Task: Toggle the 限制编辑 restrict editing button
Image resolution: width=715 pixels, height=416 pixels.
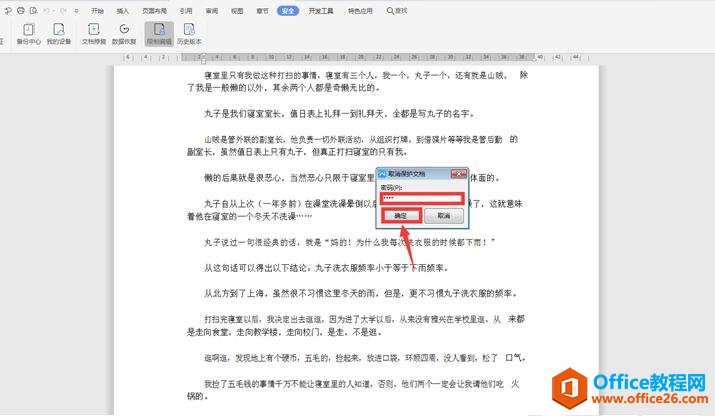Action: 159,34
